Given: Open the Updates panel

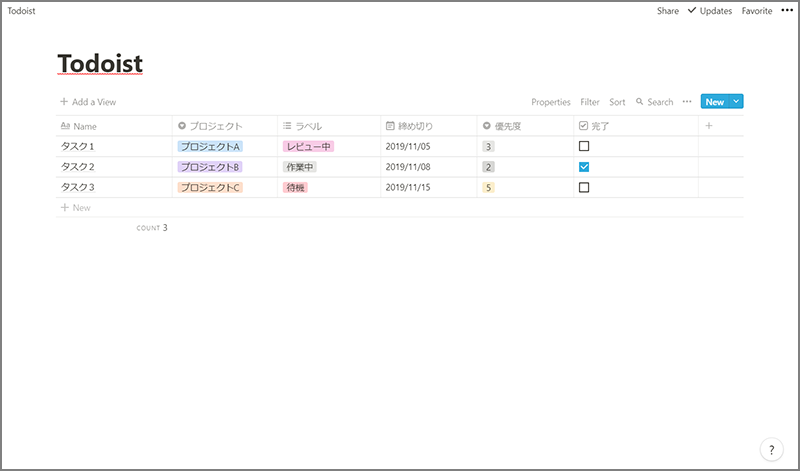Looking at the screenshot, I should [x=710, y=11].
